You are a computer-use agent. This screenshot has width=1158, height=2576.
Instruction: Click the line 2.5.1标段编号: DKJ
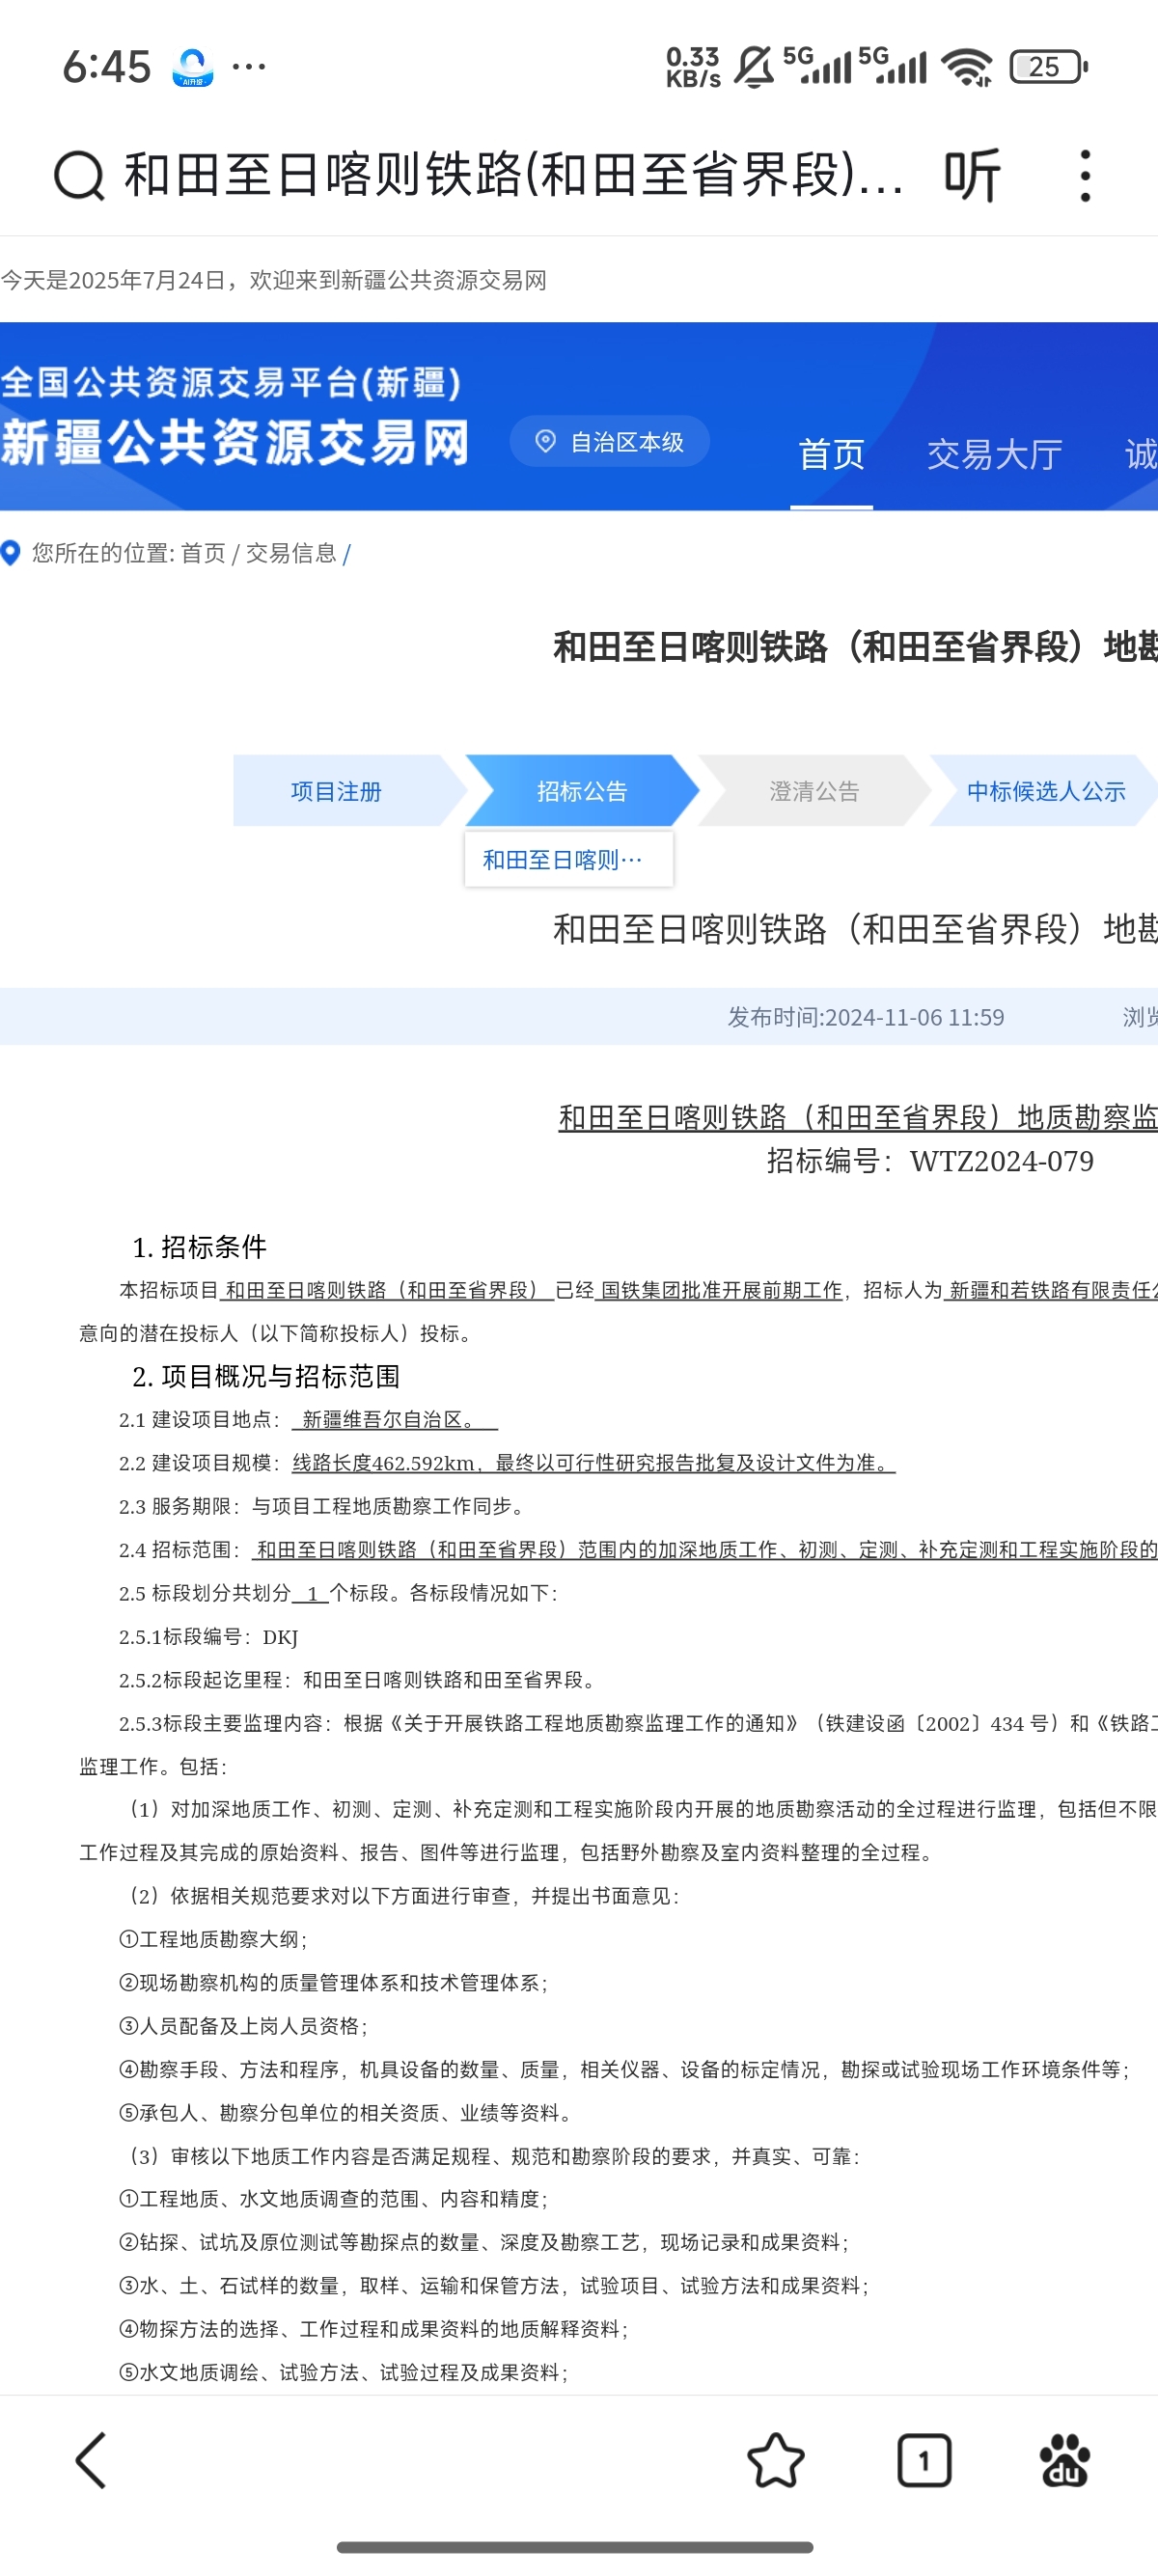[x=209, y=1637]
